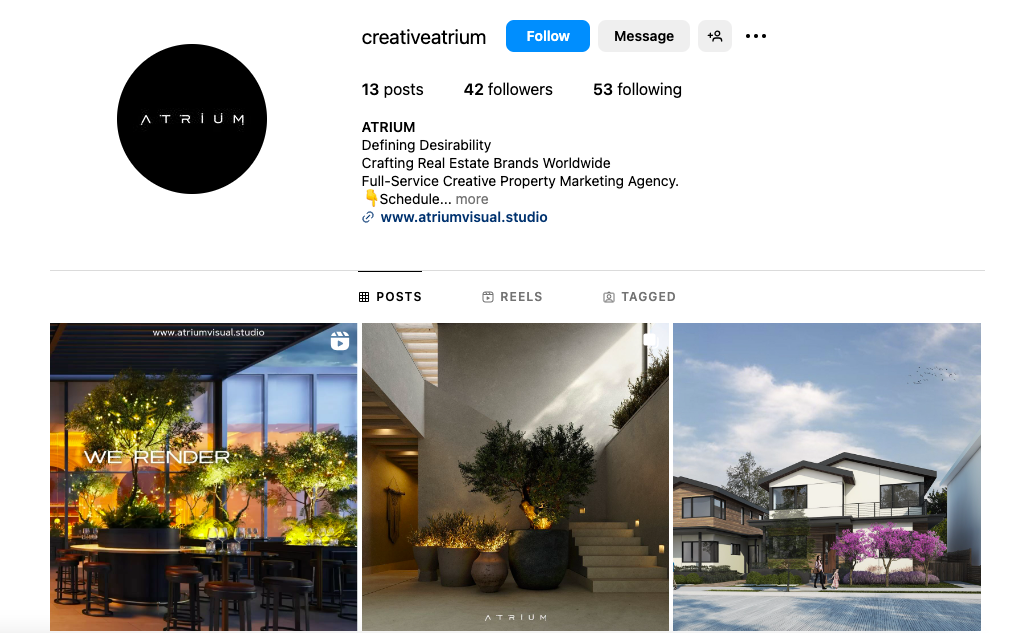
Task: Click the Message button
Action: (x=644, y=36)
